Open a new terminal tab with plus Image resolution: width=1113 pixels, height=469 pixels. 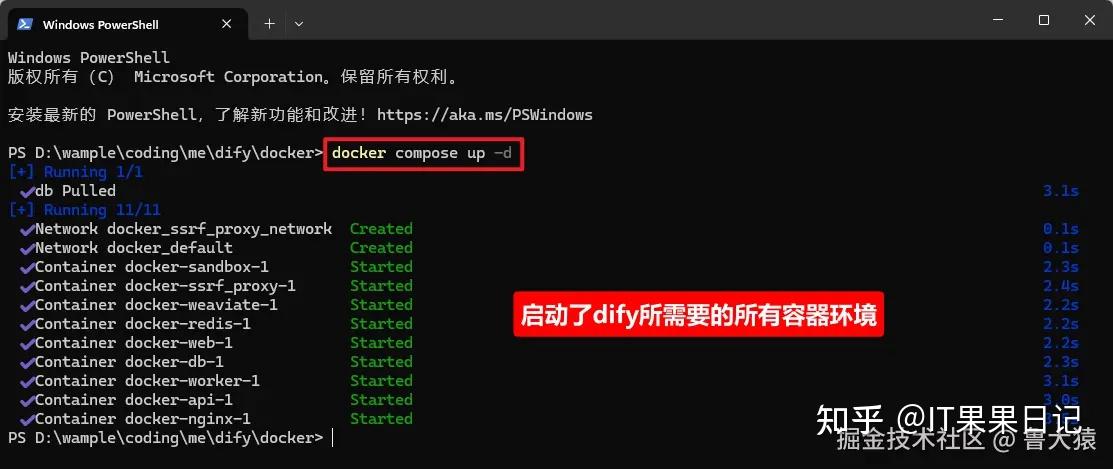point(269,24)
